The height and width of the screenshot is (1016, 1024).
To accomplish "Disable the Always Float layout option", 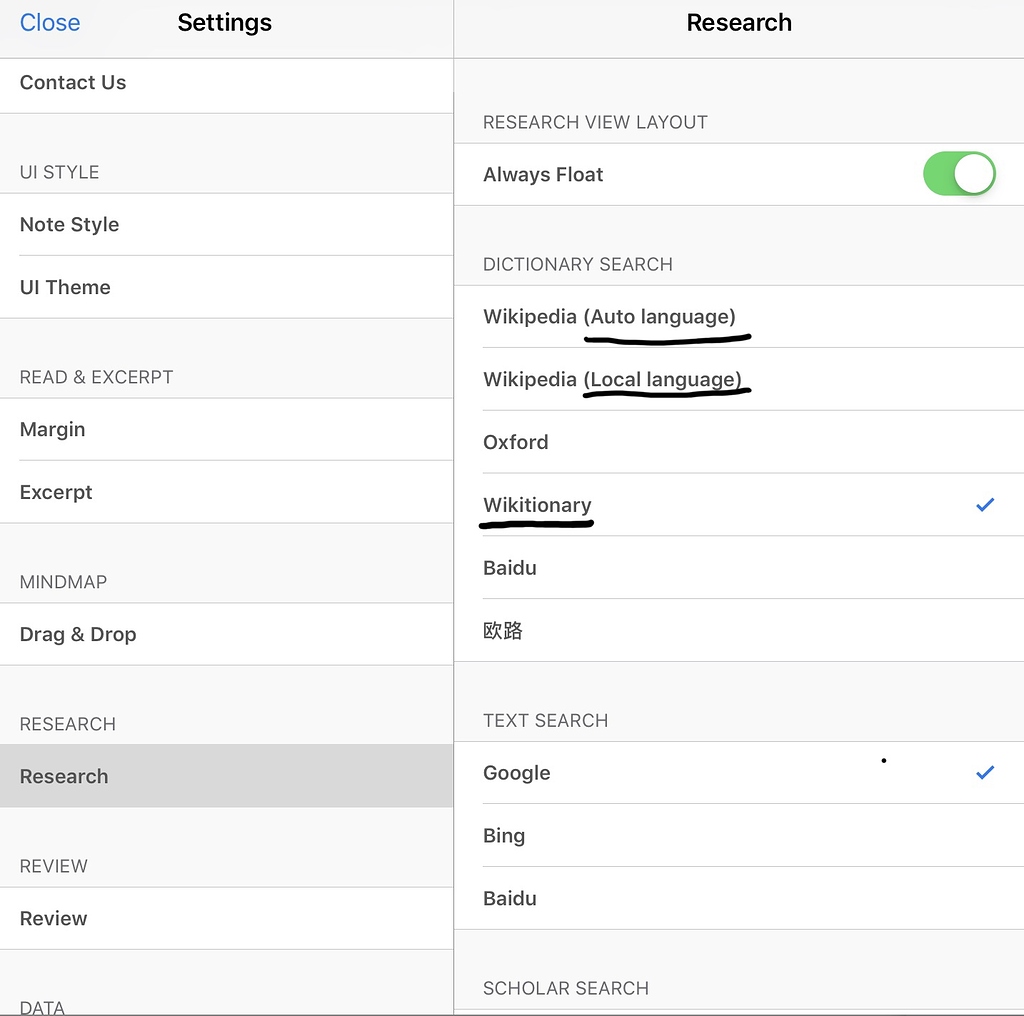I will tap(959, 173).
